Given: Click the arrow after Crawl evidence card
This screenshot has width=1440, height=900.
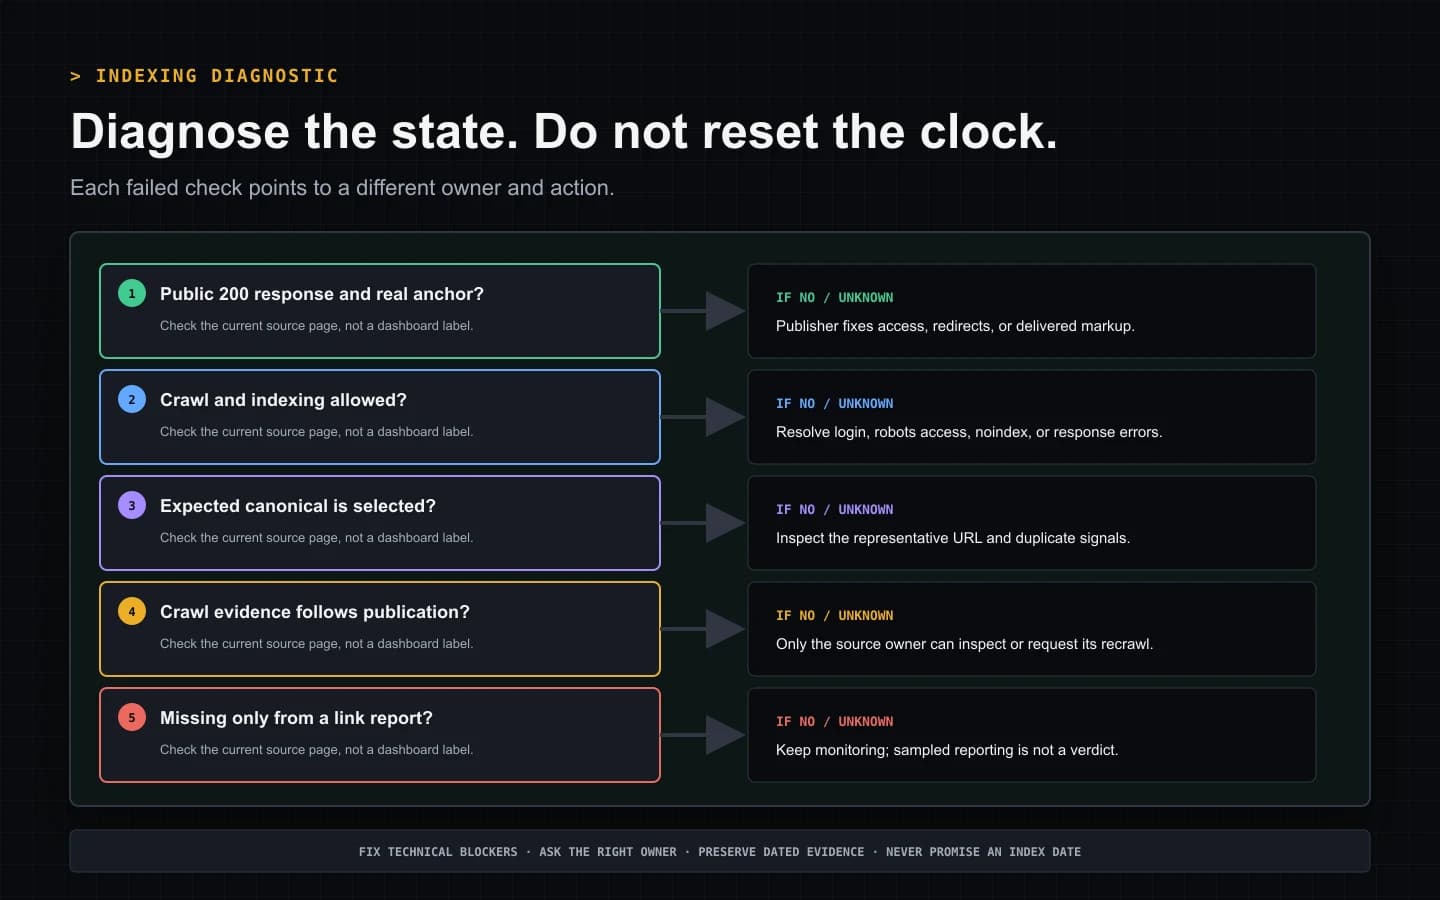Looking at the screenshot, I should coord(704,629).
